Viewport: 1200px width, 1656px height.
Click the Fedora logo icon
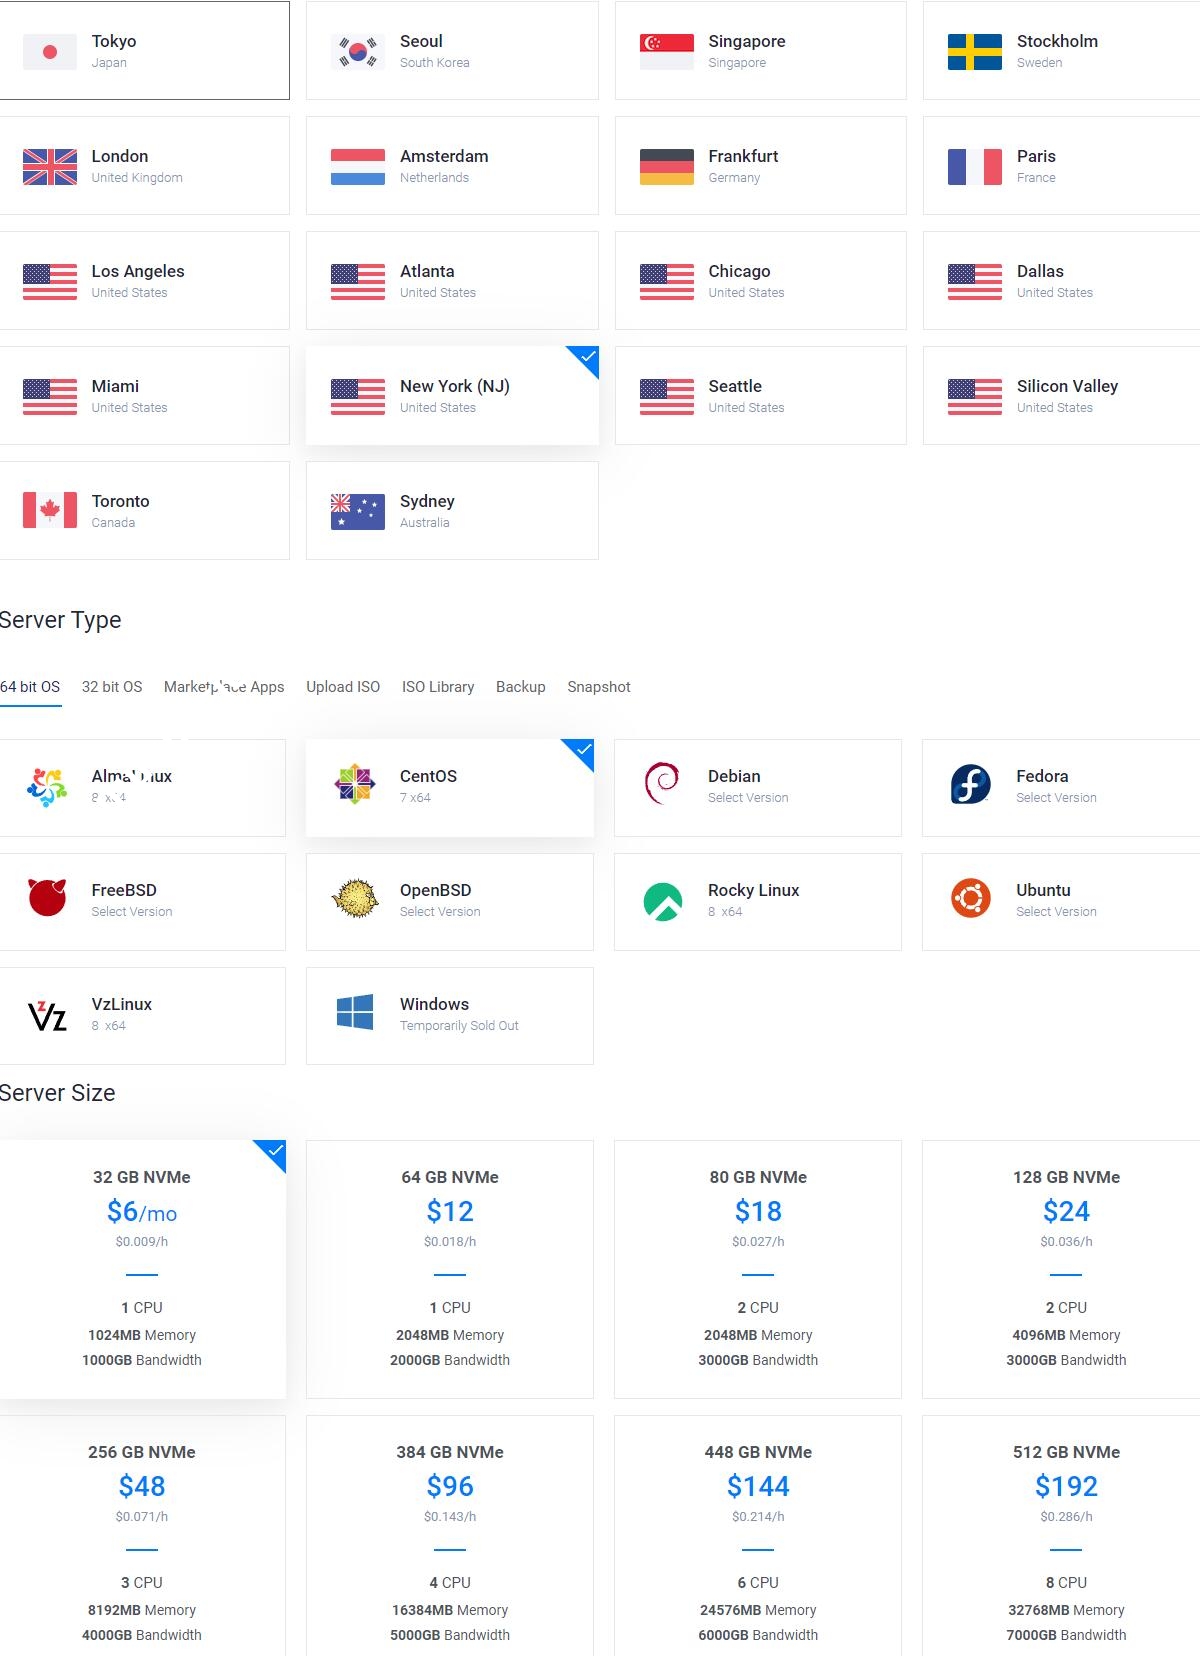coord(971,785)
